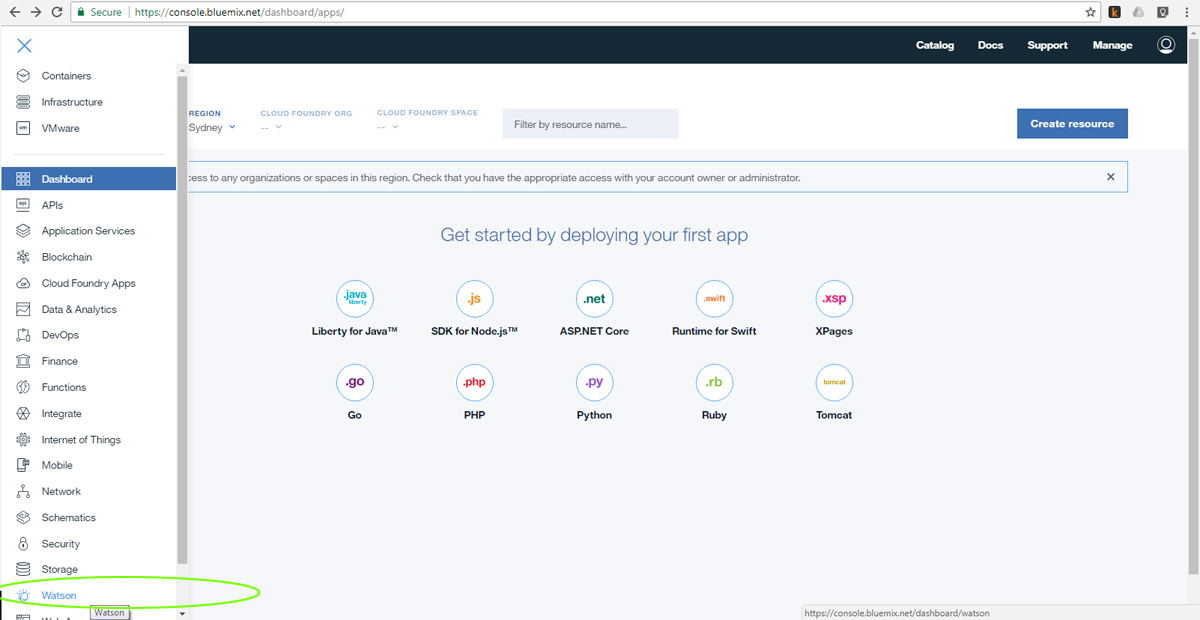Image resolution: width=1200 pixels, height=620 pixels.
Task: Open the DevOps icon in the sidebar
Action: 23,335
